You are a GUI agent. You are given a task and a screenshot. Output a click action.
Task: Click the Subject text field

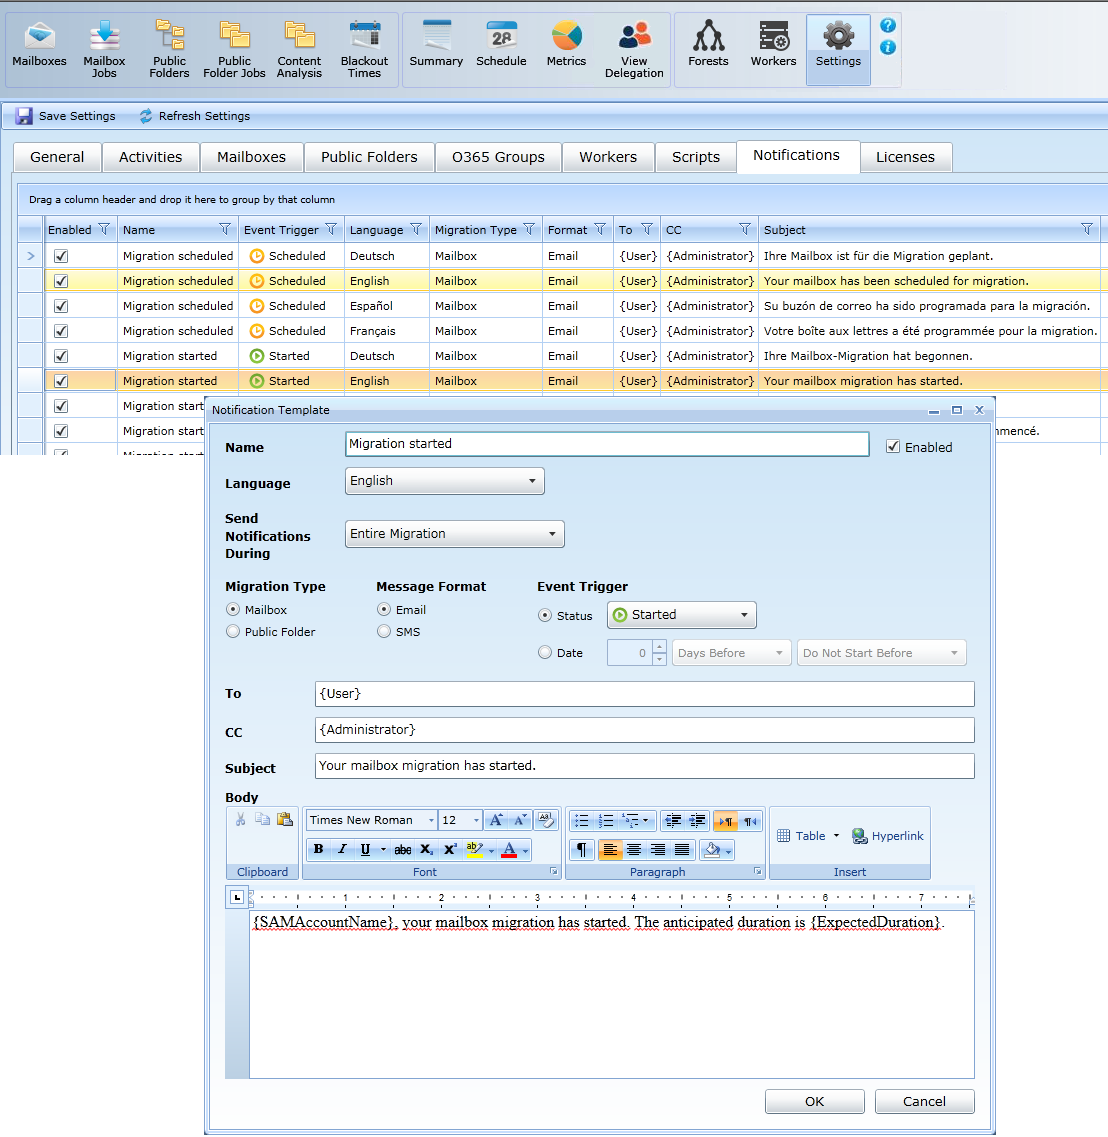click(644, 766)
